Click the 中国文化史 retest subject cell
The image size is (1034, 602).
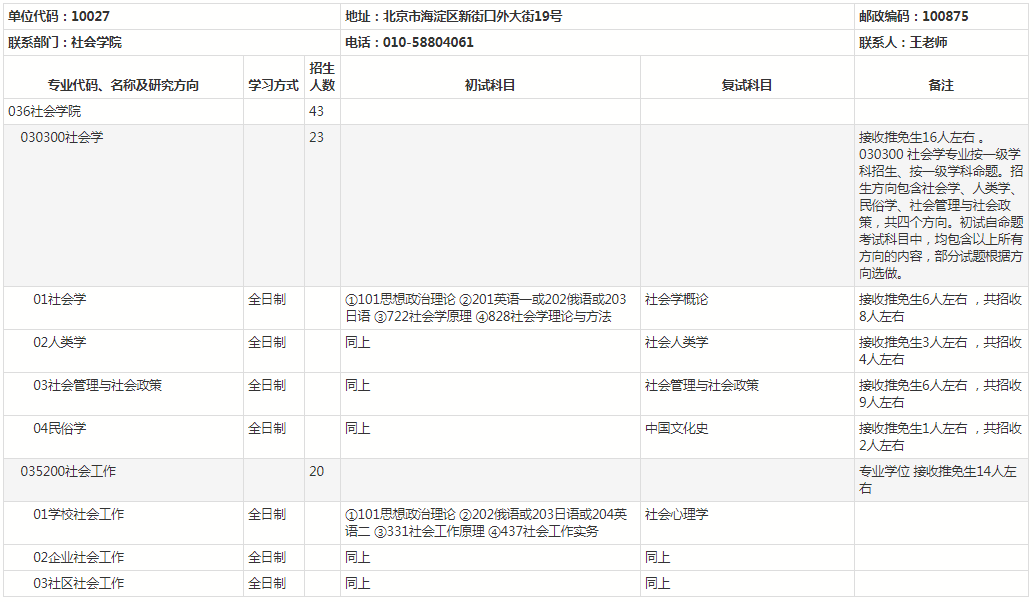pos(677,428)
